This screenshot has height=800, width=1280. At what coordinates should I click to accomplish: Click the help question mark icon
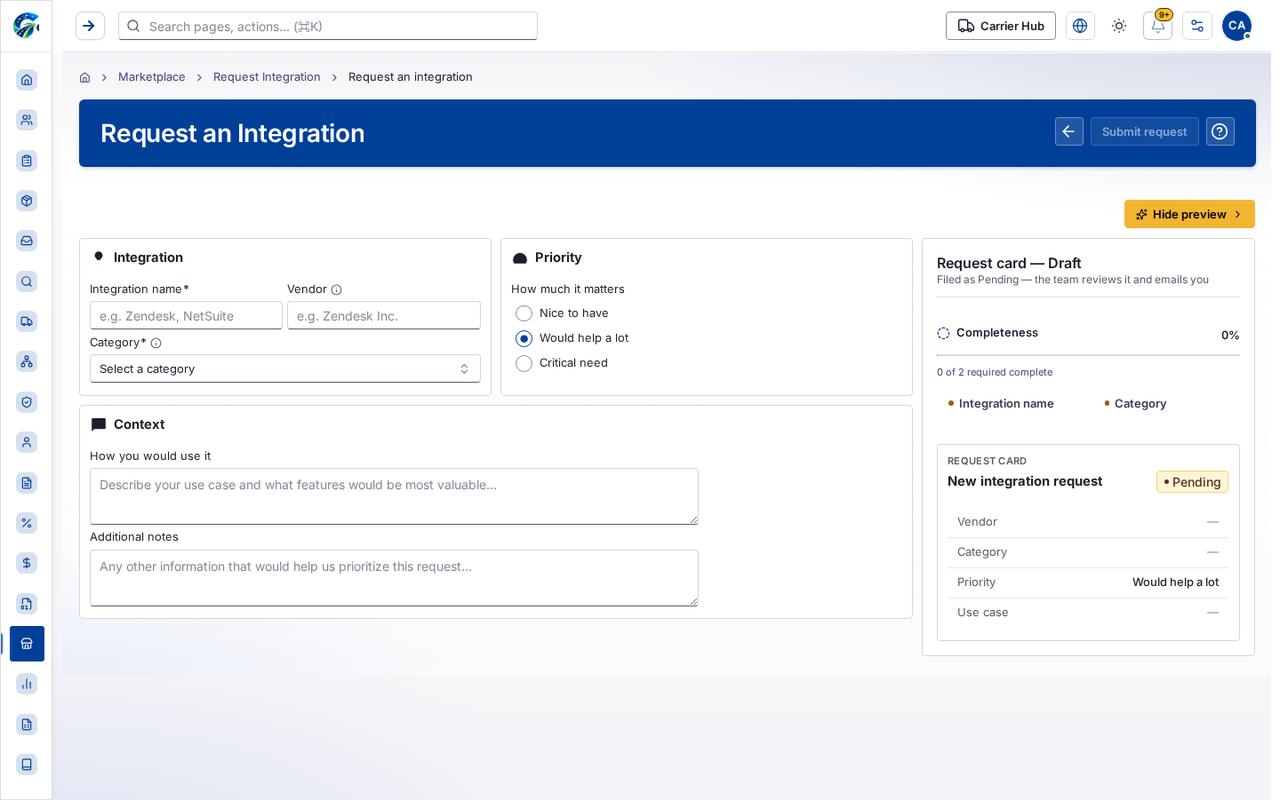(x=1220, y=132)
